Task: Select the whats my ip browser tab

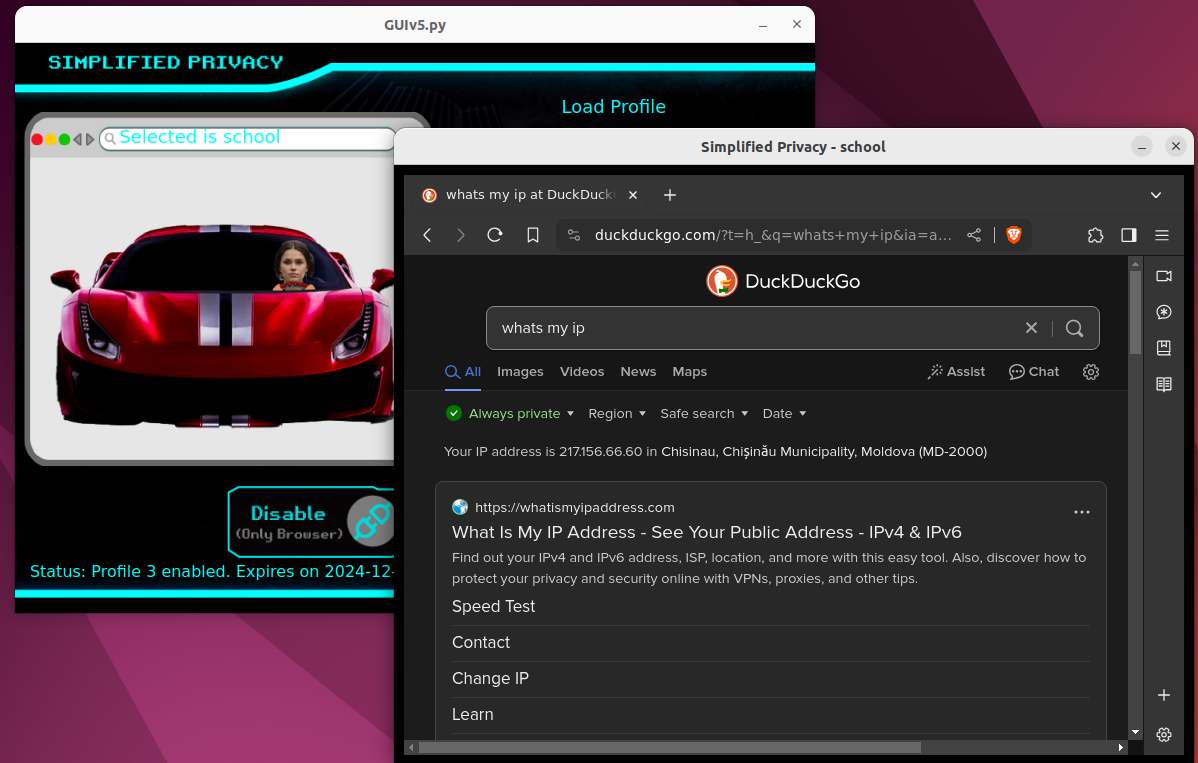Action: pyautogui.click(x=530, y=195)
